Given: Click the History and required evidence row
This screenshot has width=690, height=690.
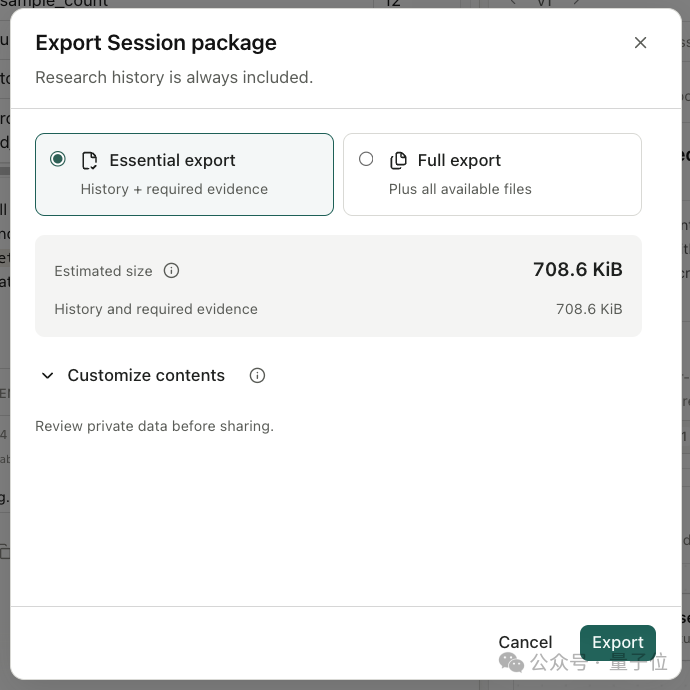Looking at the screenshot, I should tap(338, 309).
